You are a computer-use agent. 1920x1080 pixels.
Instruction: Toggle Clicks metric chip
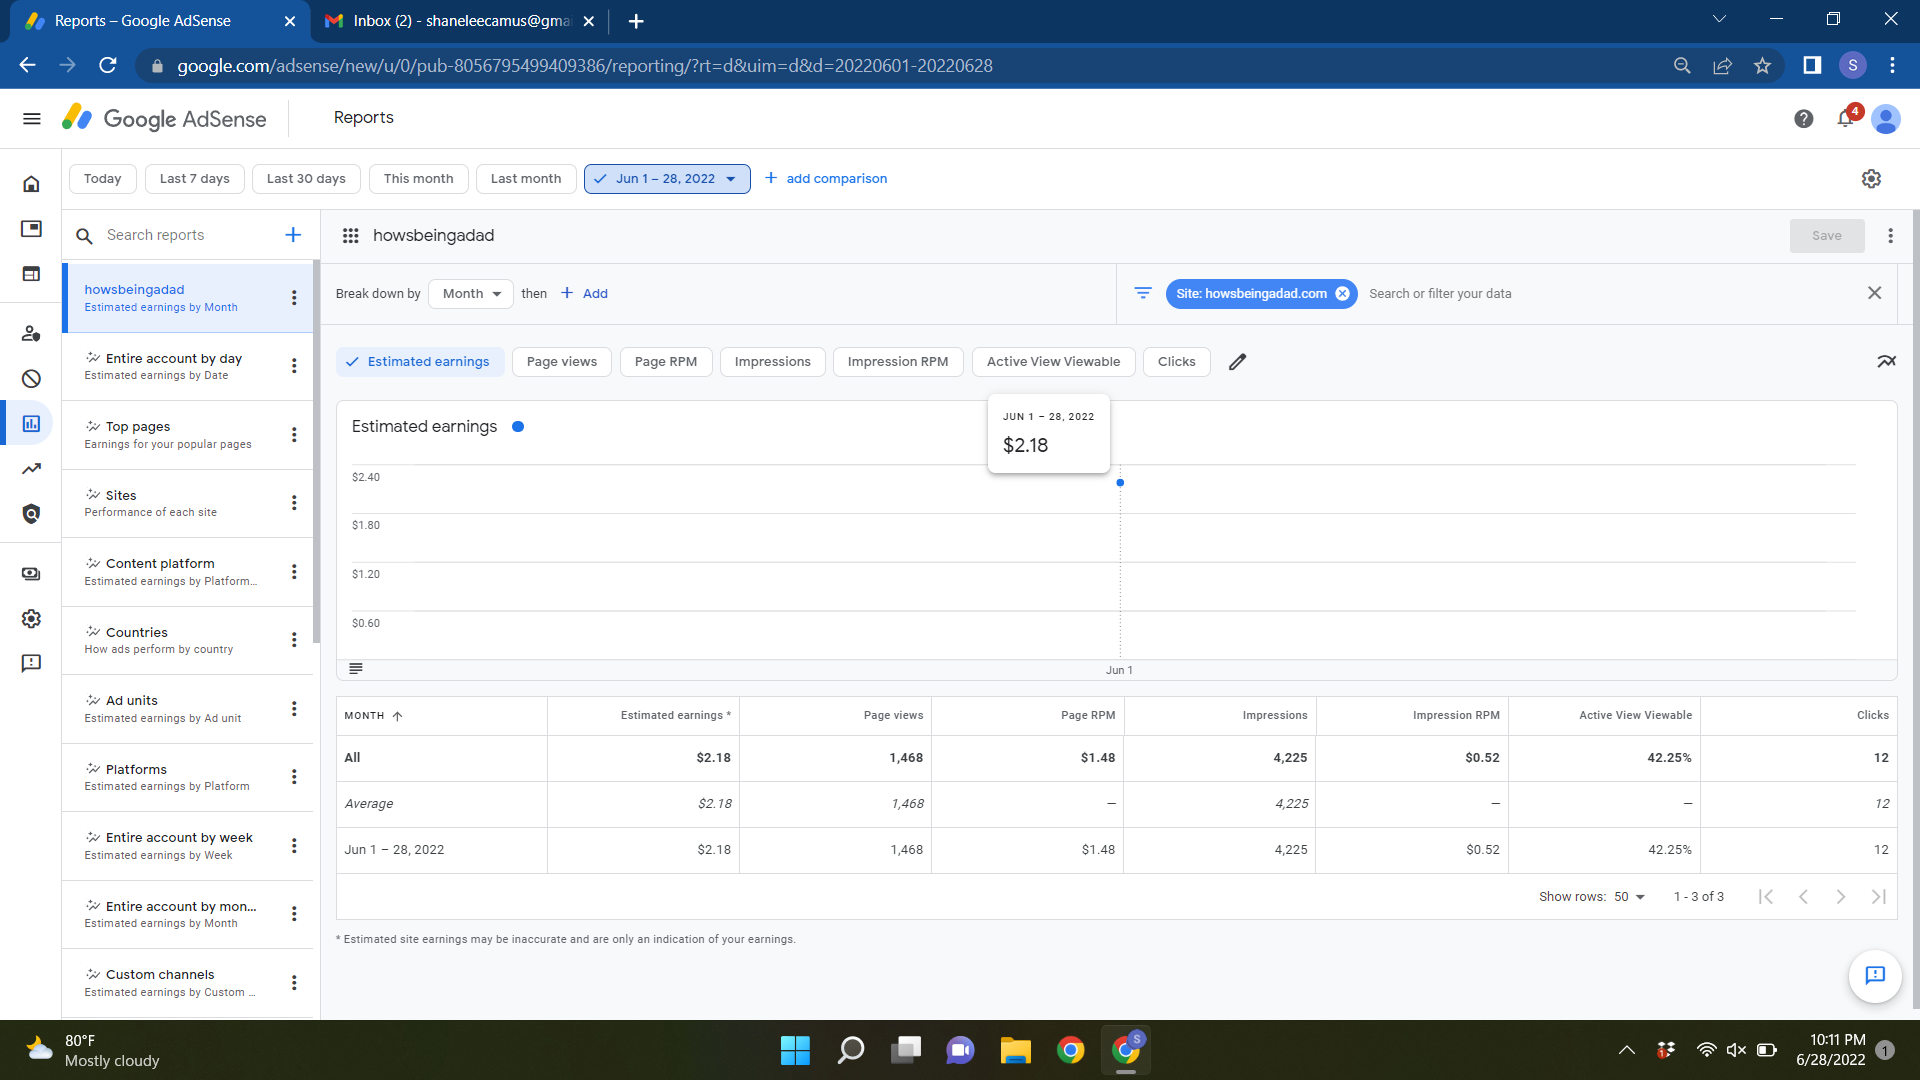point(1177,362)
